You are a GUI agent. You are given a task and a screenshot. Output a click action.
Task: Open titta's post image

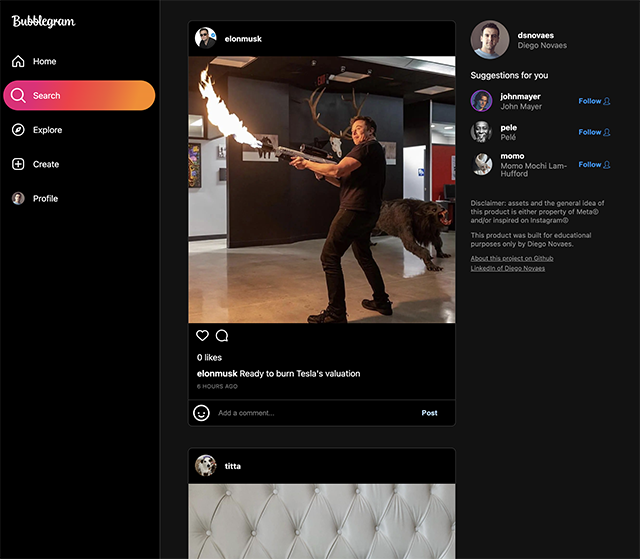coord(322,521)
